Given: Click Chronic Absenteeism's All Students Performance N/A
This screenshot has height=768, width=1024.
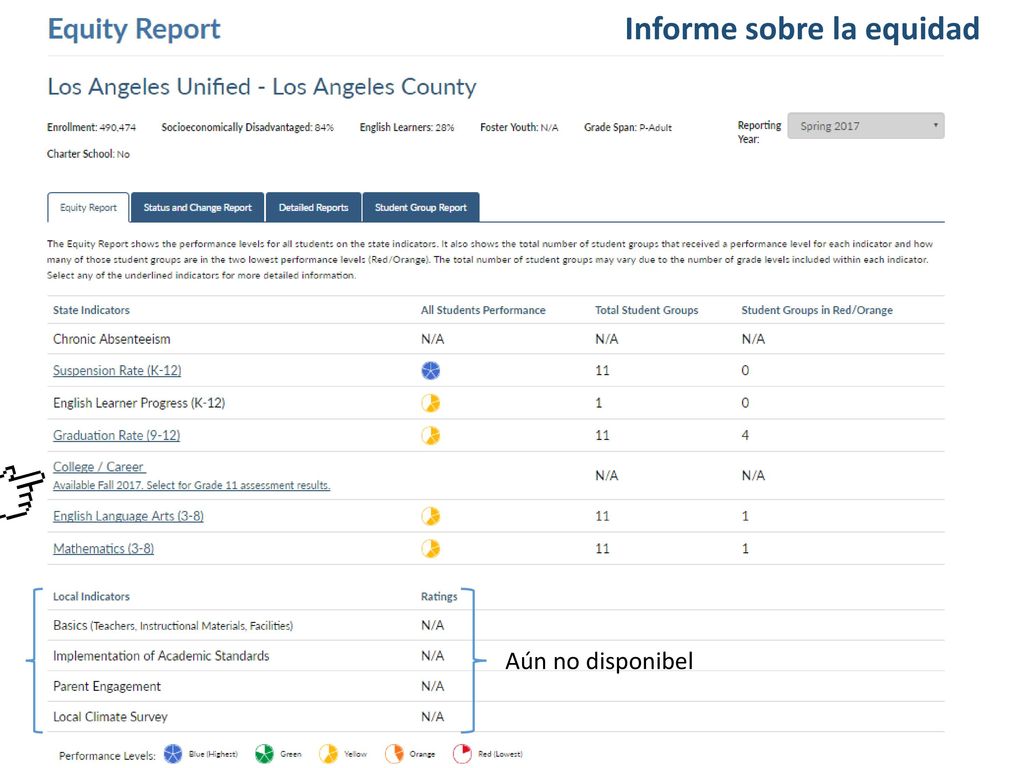Looking at the screenshot, I should click(x=432, y=339).
